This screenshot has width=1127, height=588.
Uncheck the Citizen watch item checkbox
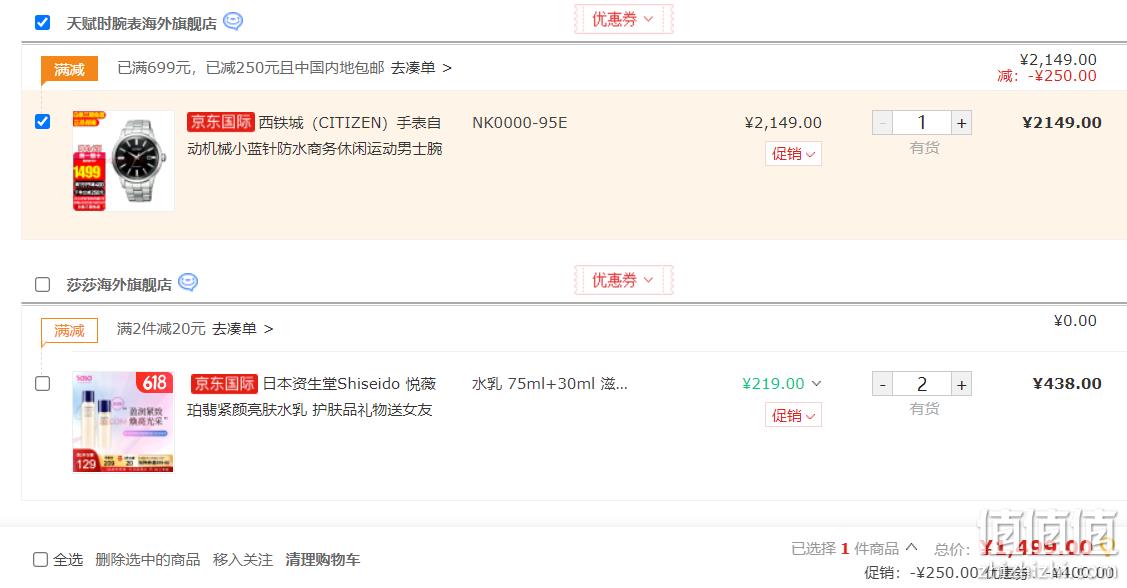point(42,121)
